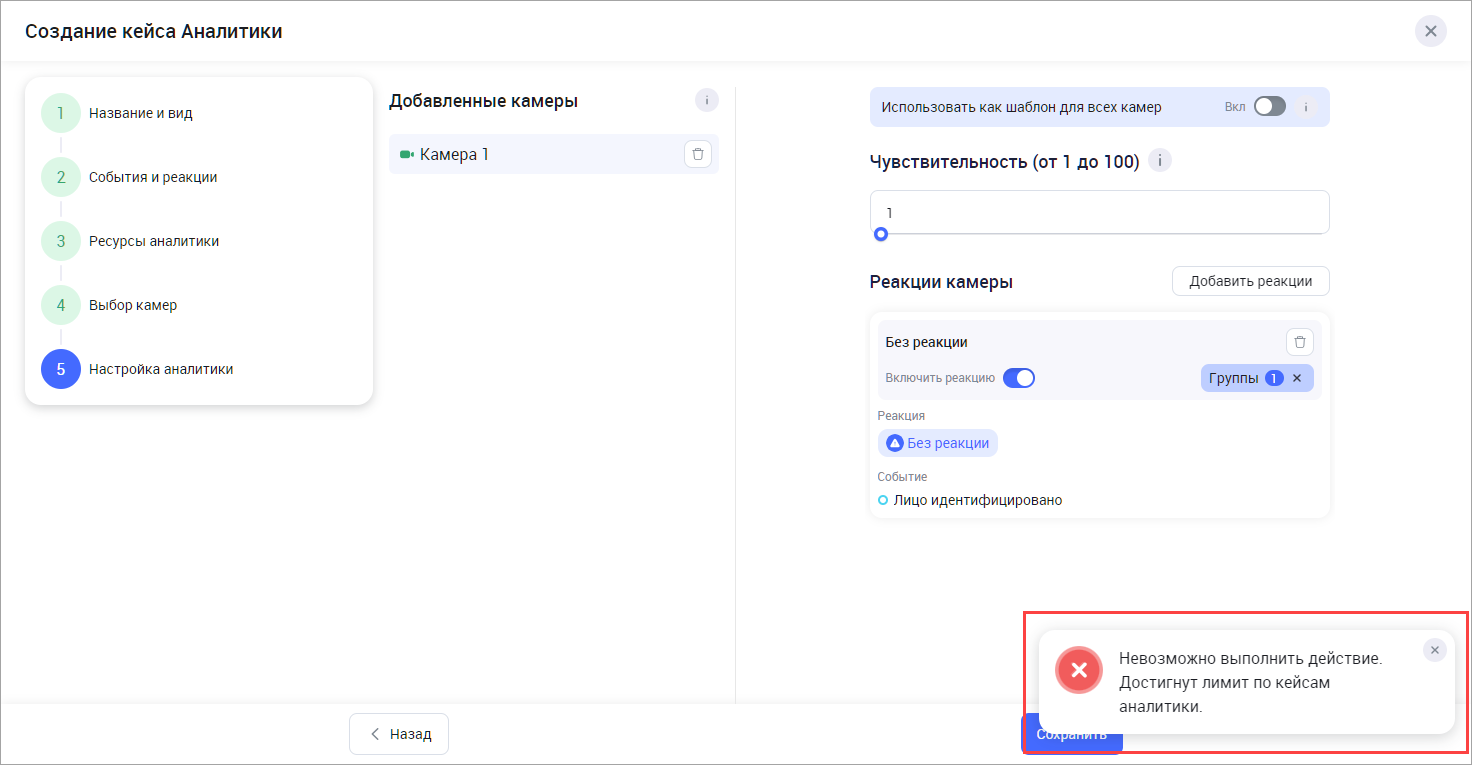Disable the Включить реакцию switch
1472x765 pixels.
[1018, 378]
